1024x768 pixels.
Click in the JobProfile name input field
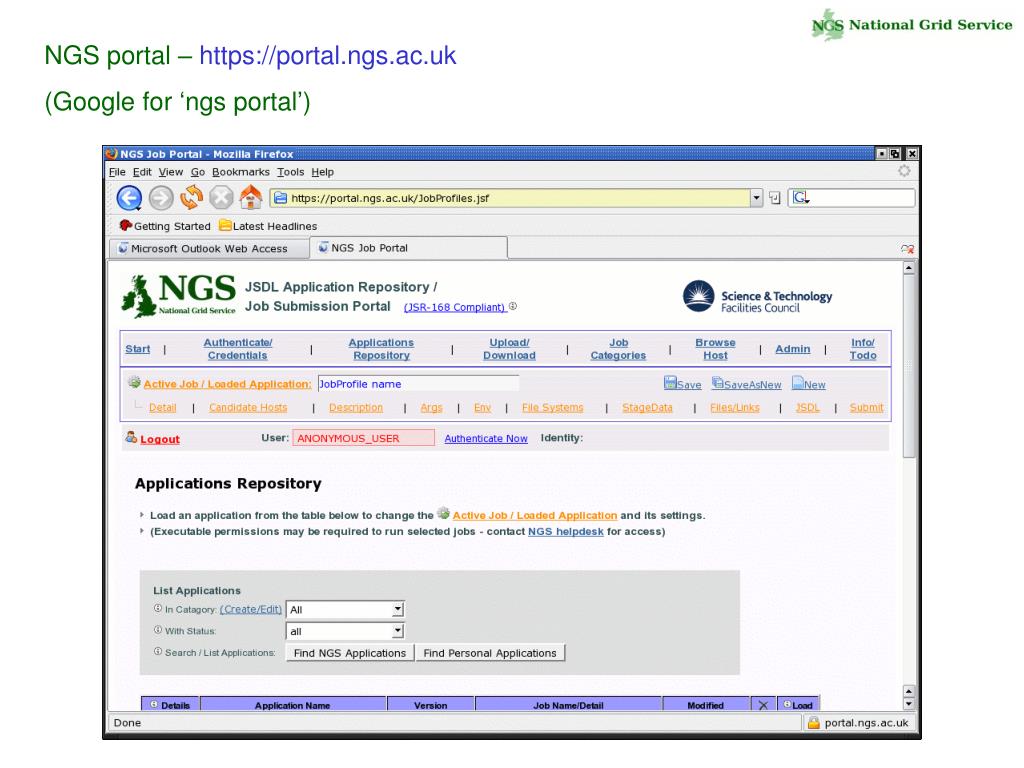pos(418,384)
